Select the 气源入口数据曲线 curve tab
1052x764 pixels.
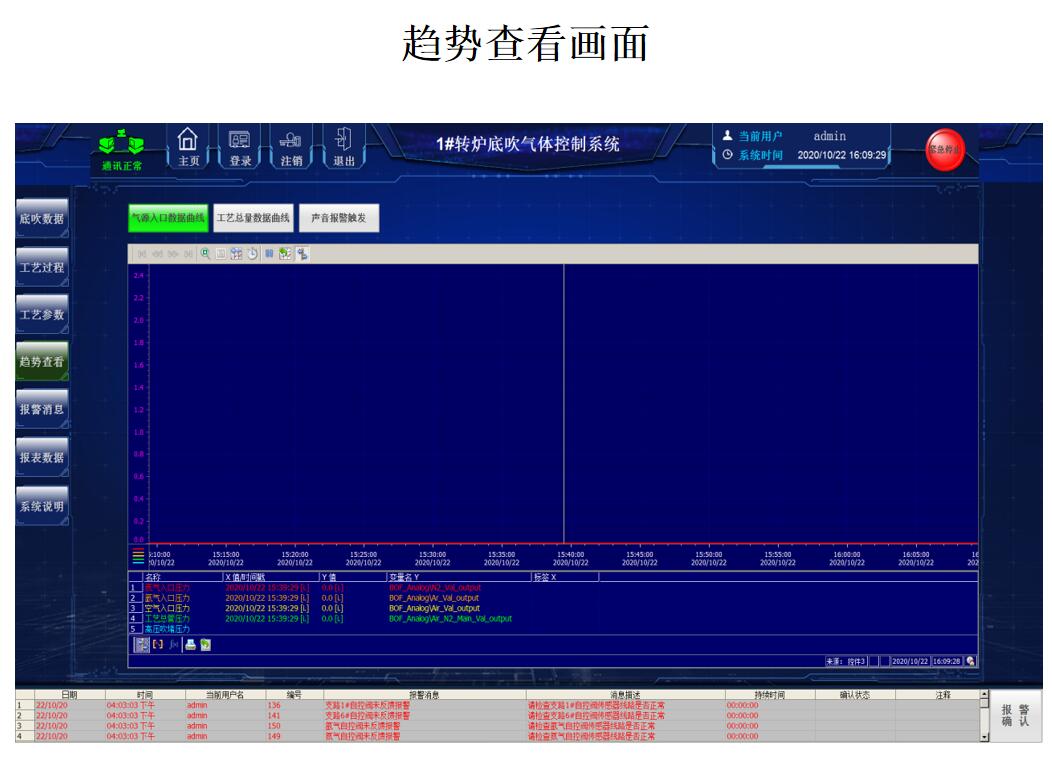point(168,217)
